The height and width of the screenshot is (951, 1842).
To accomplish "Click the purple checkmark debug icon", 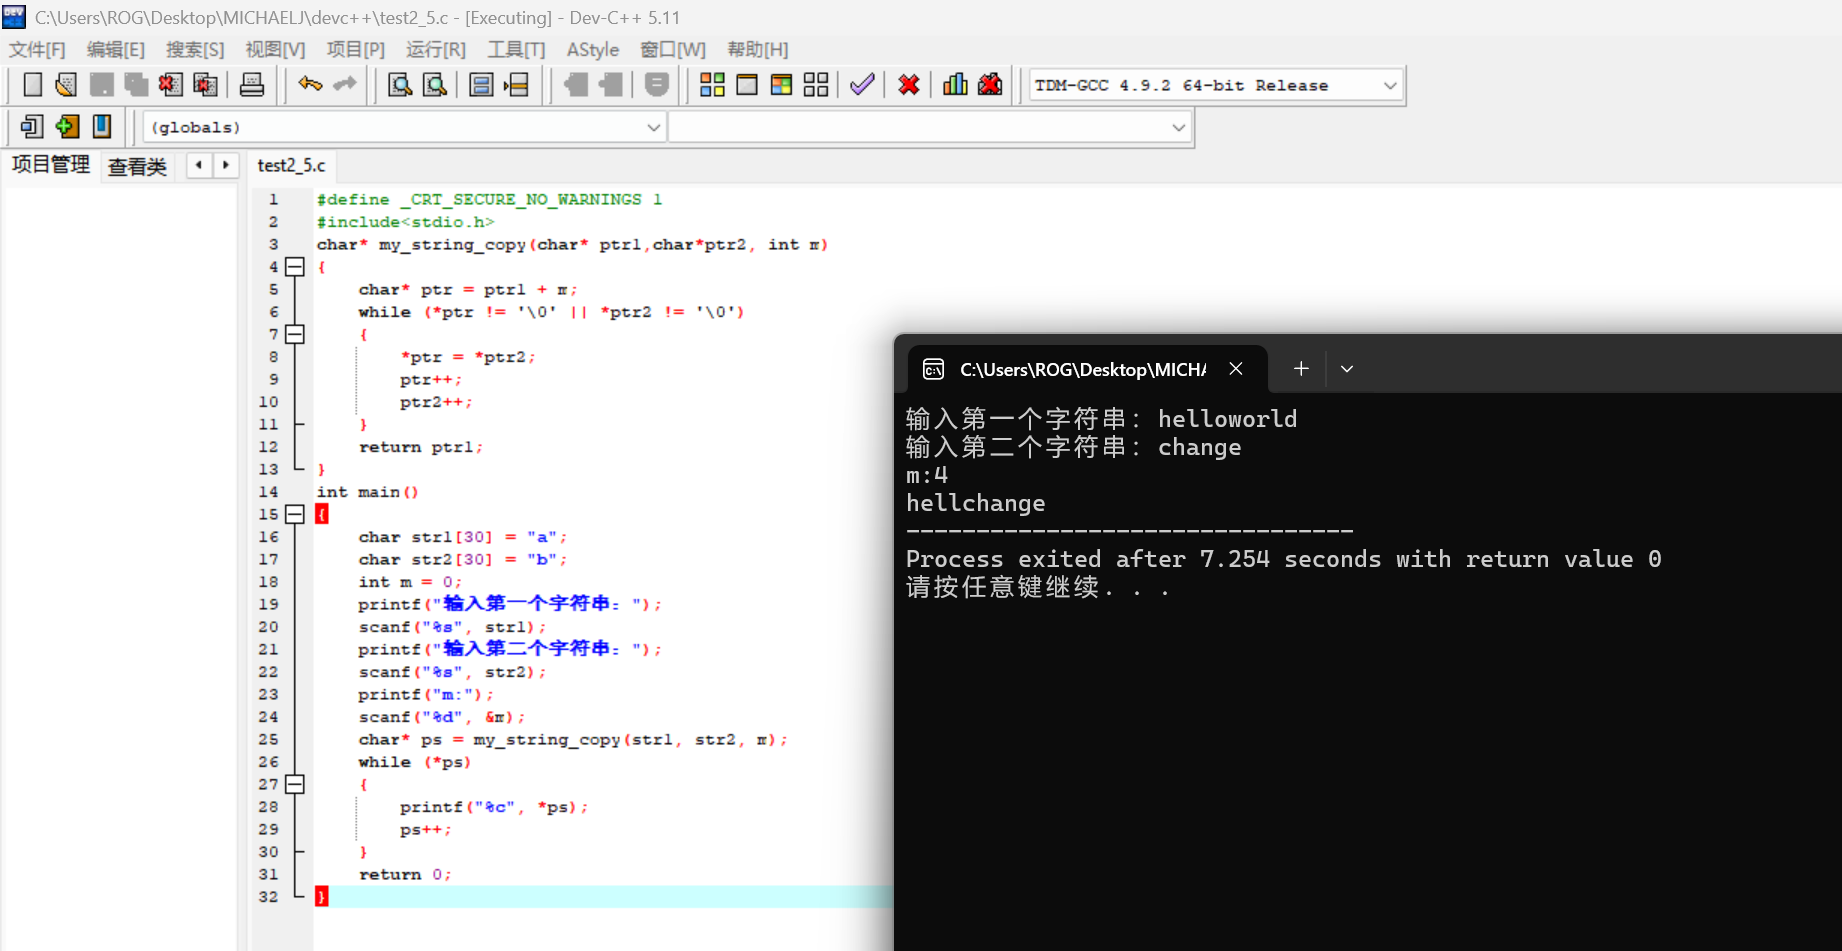I will 862,85.
